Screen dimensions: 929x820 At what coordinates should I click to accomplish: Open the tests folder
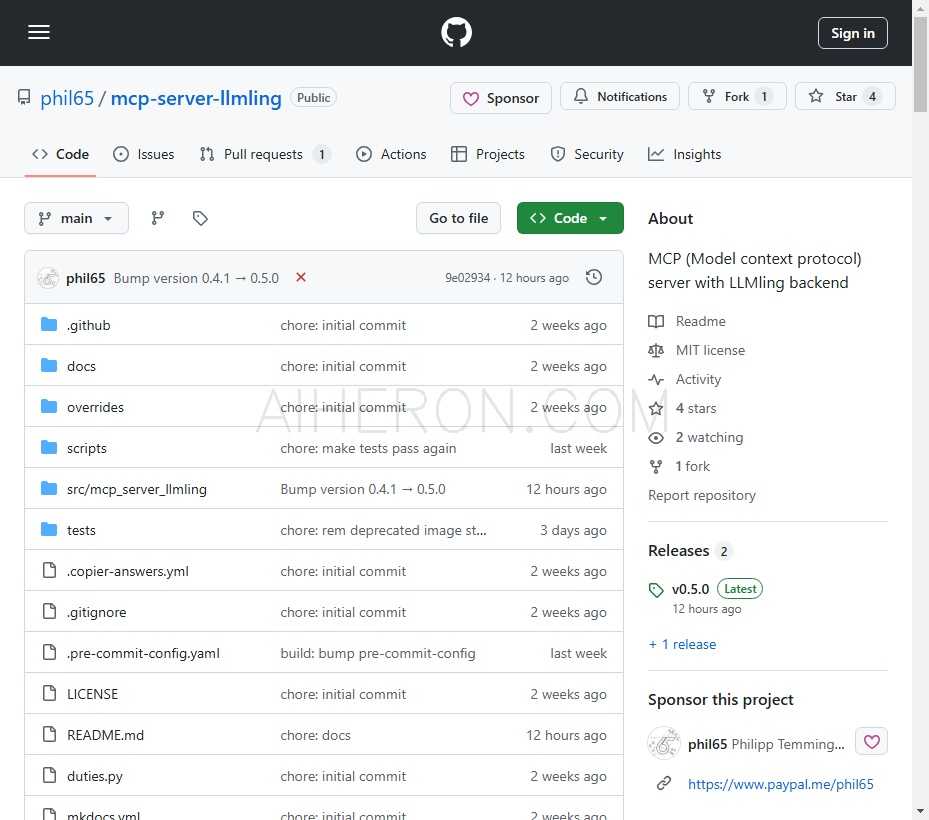pos(81,530)
